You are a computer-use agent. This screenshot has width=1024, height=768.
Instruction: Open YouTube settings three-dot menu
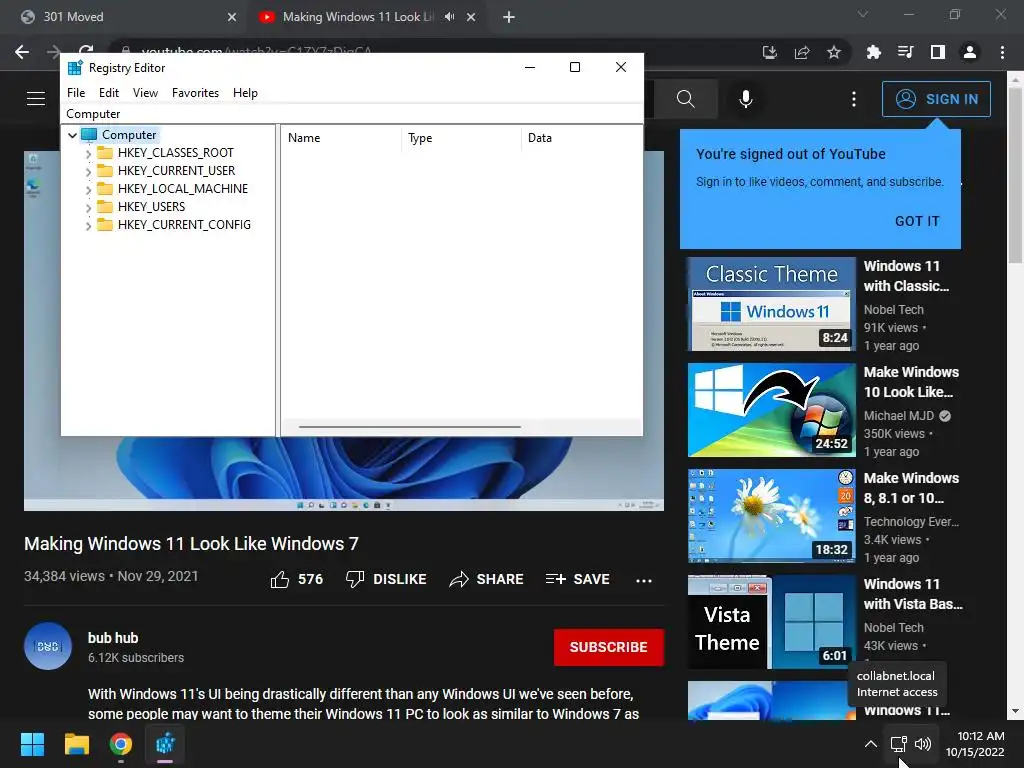(854, 99)
